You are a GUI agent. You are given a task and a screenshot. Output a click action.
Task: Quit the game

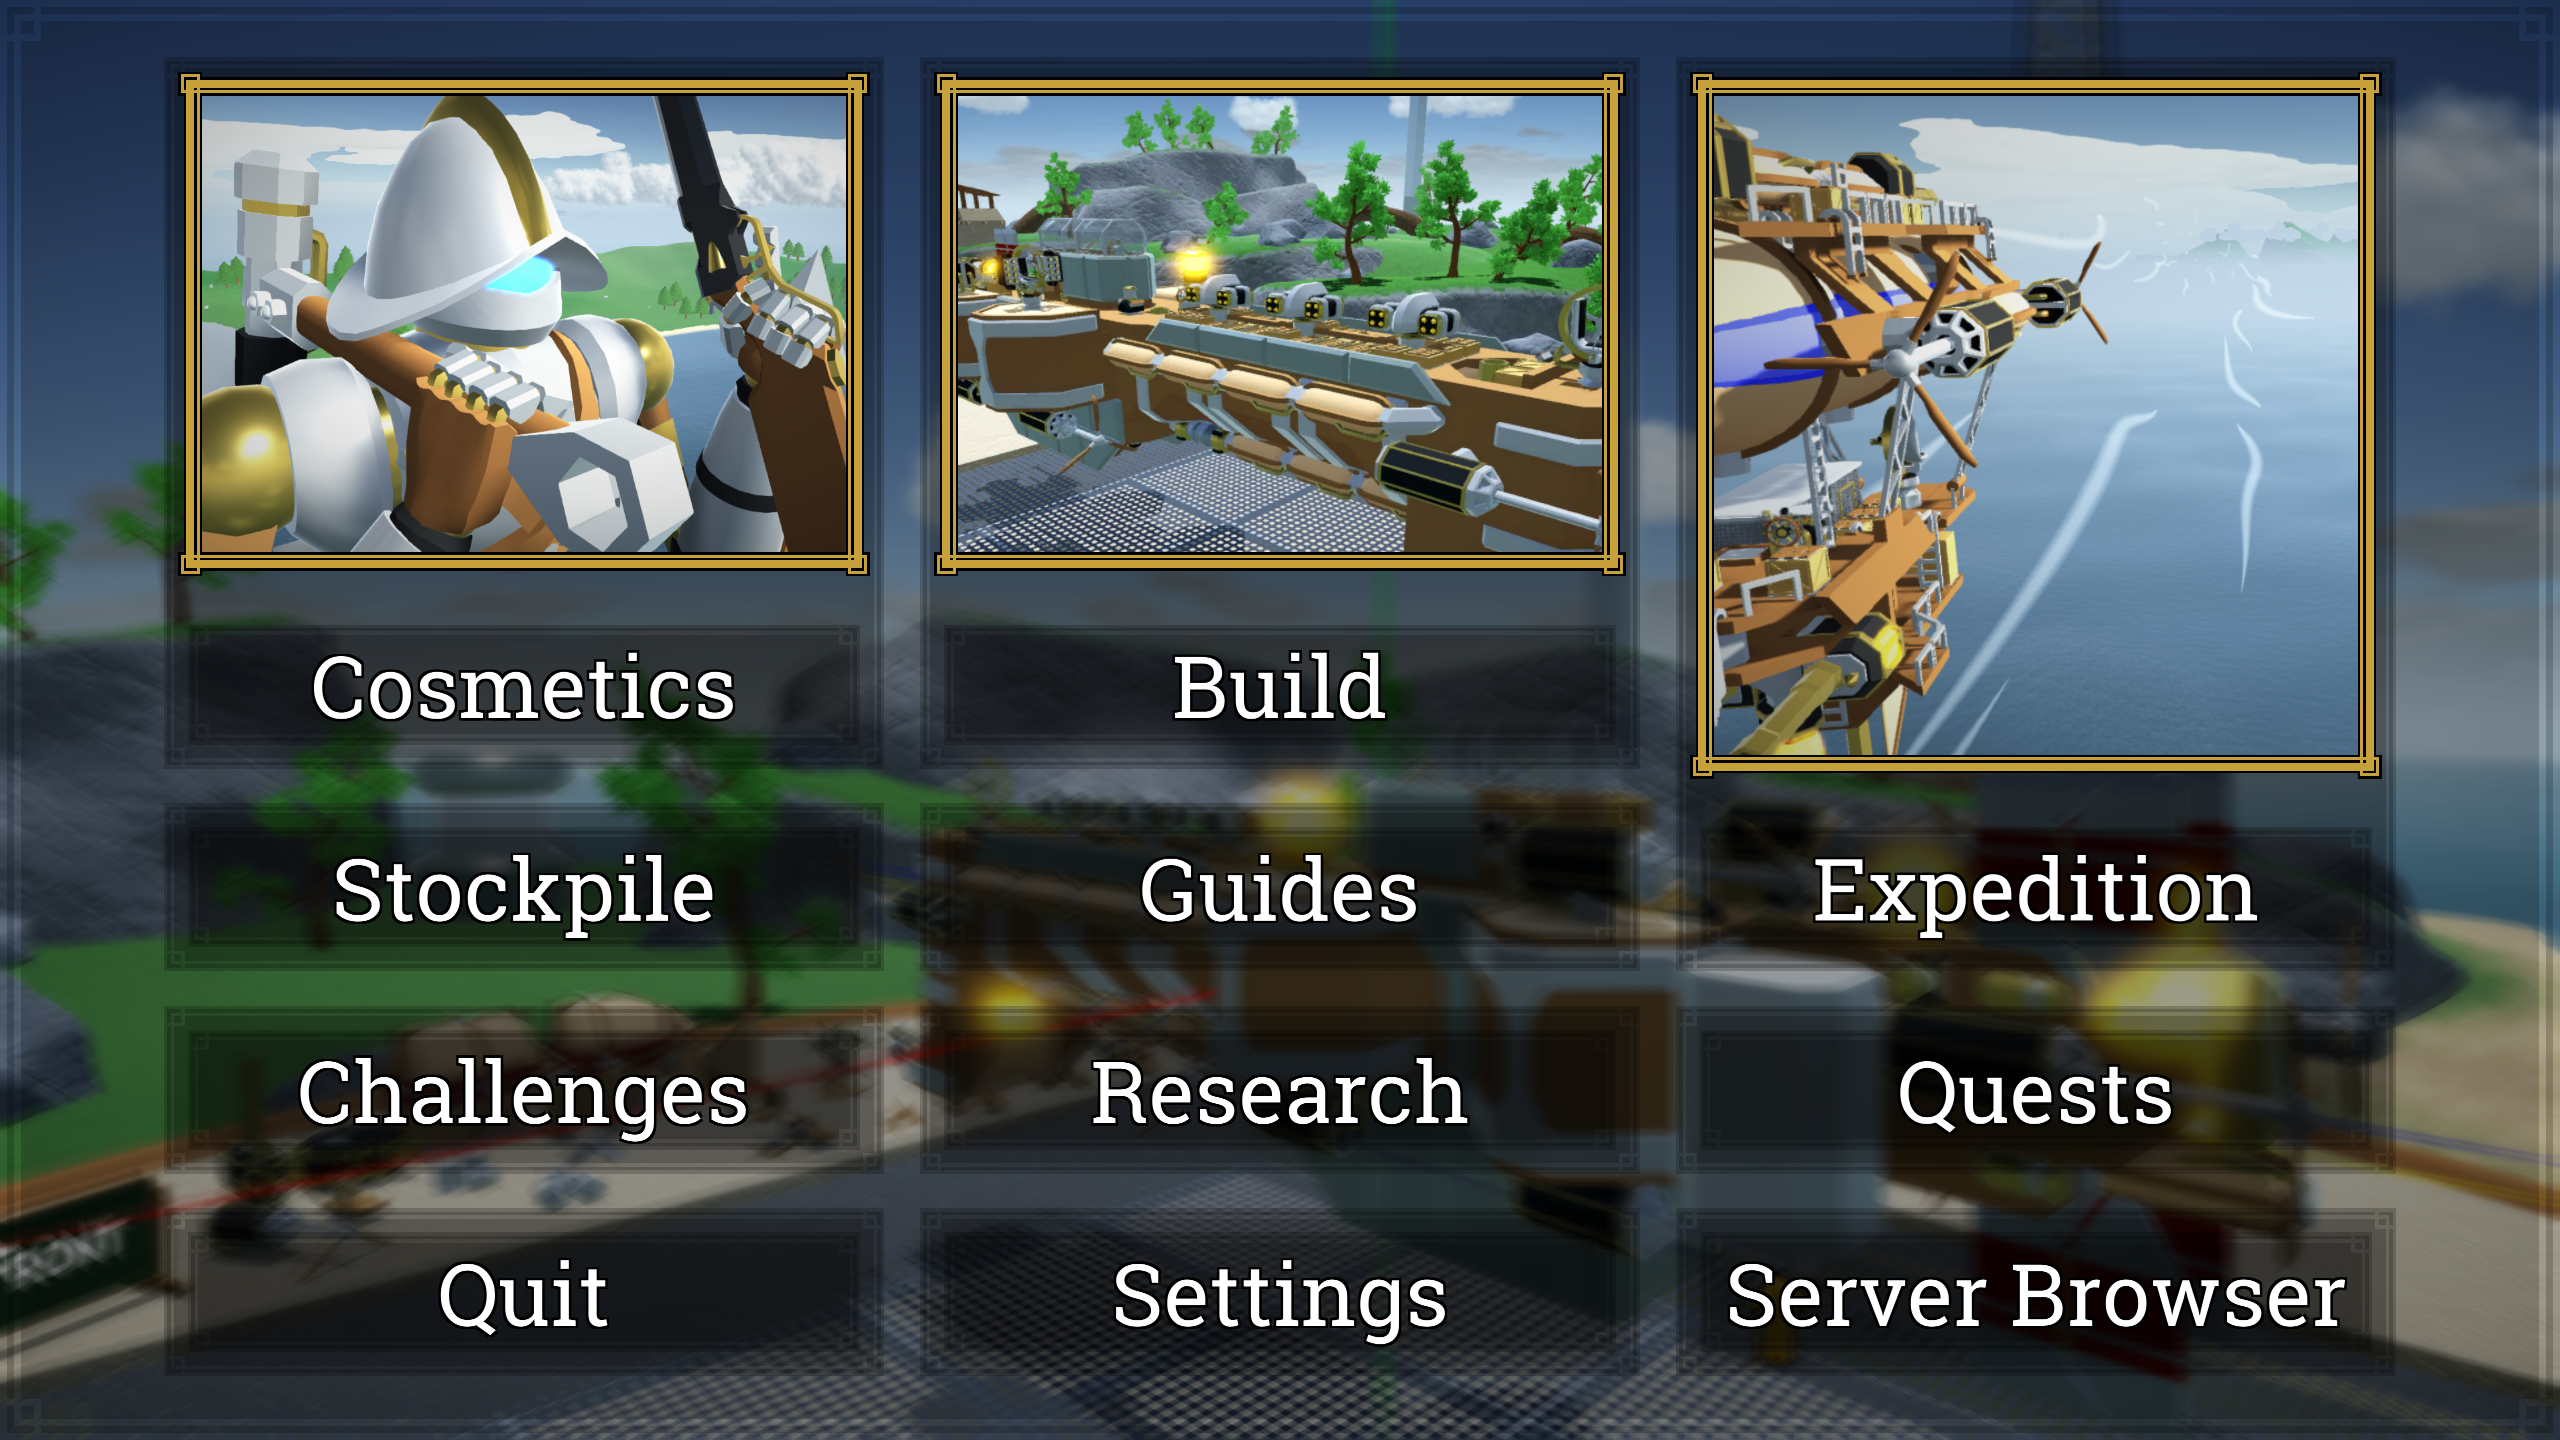click(x=523, y=1294)
